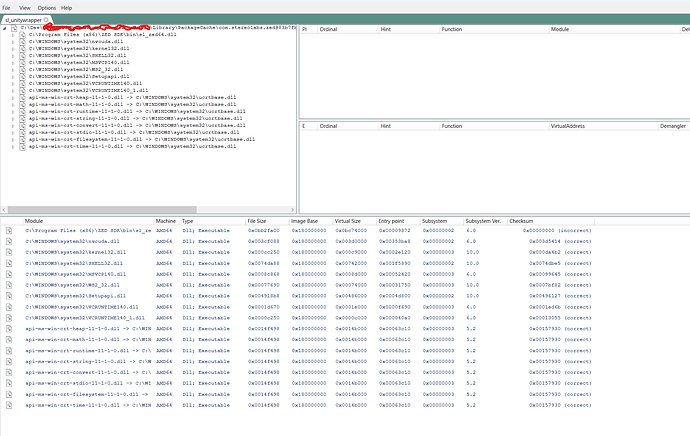690x436 pixels.
Task: Expand the nvcuda.dll tree node
Action: tap(13, 42)
